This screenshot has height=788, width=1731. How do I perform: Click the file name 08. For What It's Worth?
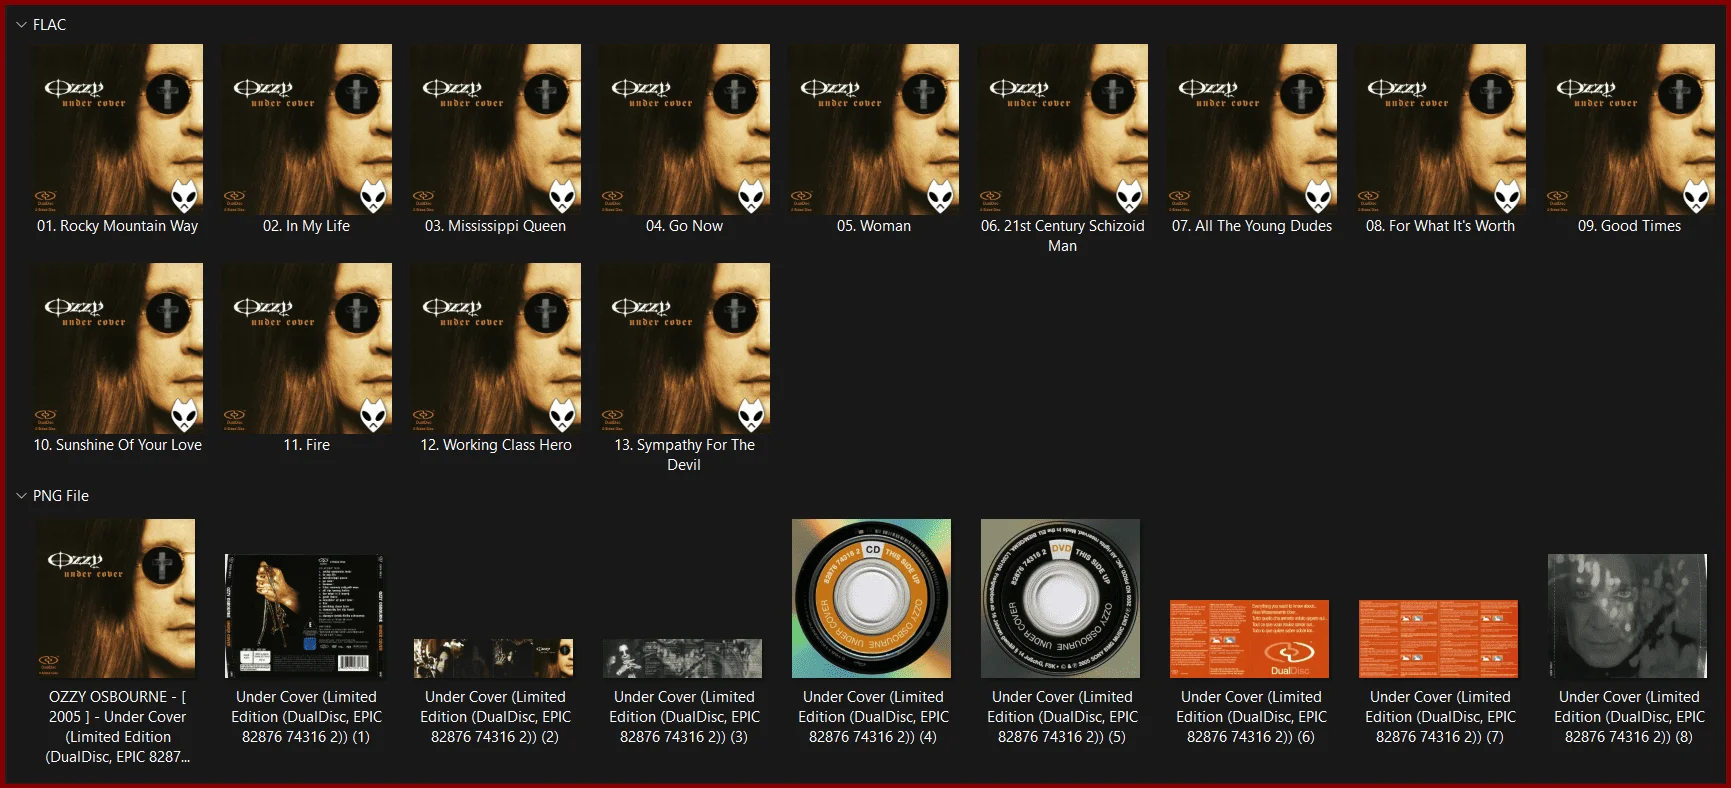[1441, 226]
